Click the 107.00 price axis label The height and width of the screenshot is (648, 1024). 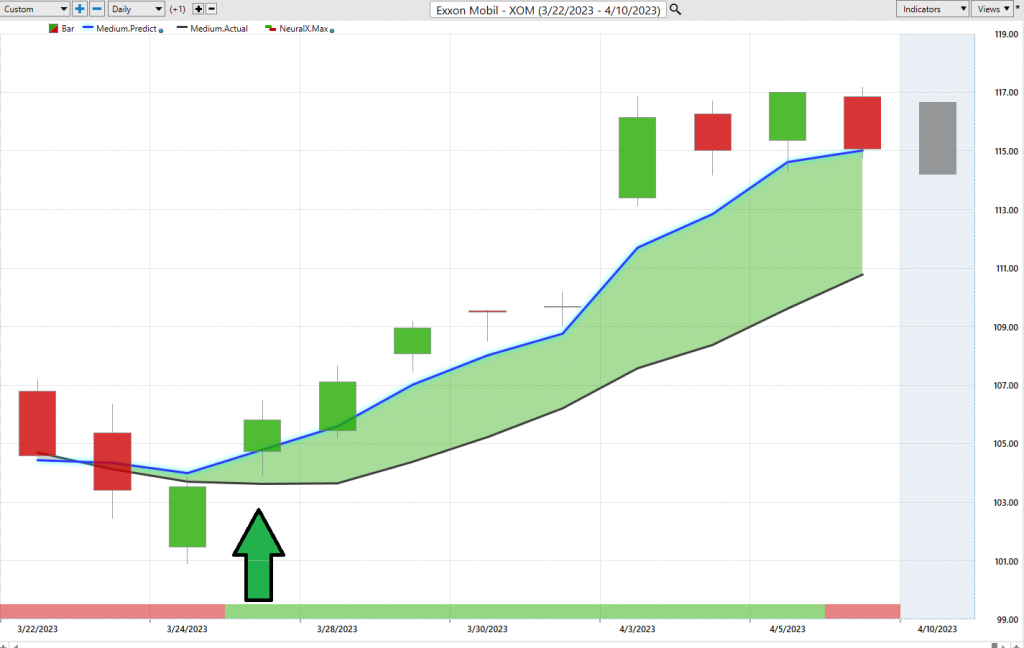[x=1006, y=385]
